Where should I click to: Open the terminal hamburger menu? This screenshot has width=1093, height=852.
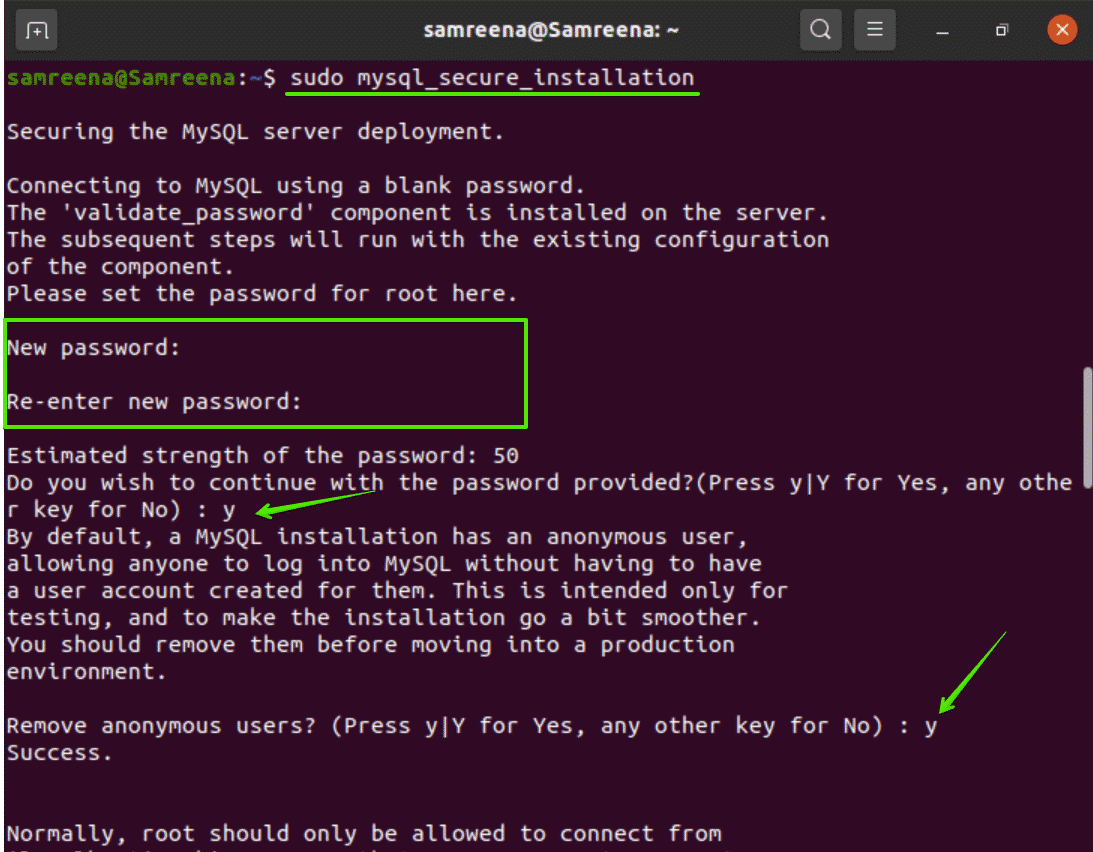click(874, 30)
